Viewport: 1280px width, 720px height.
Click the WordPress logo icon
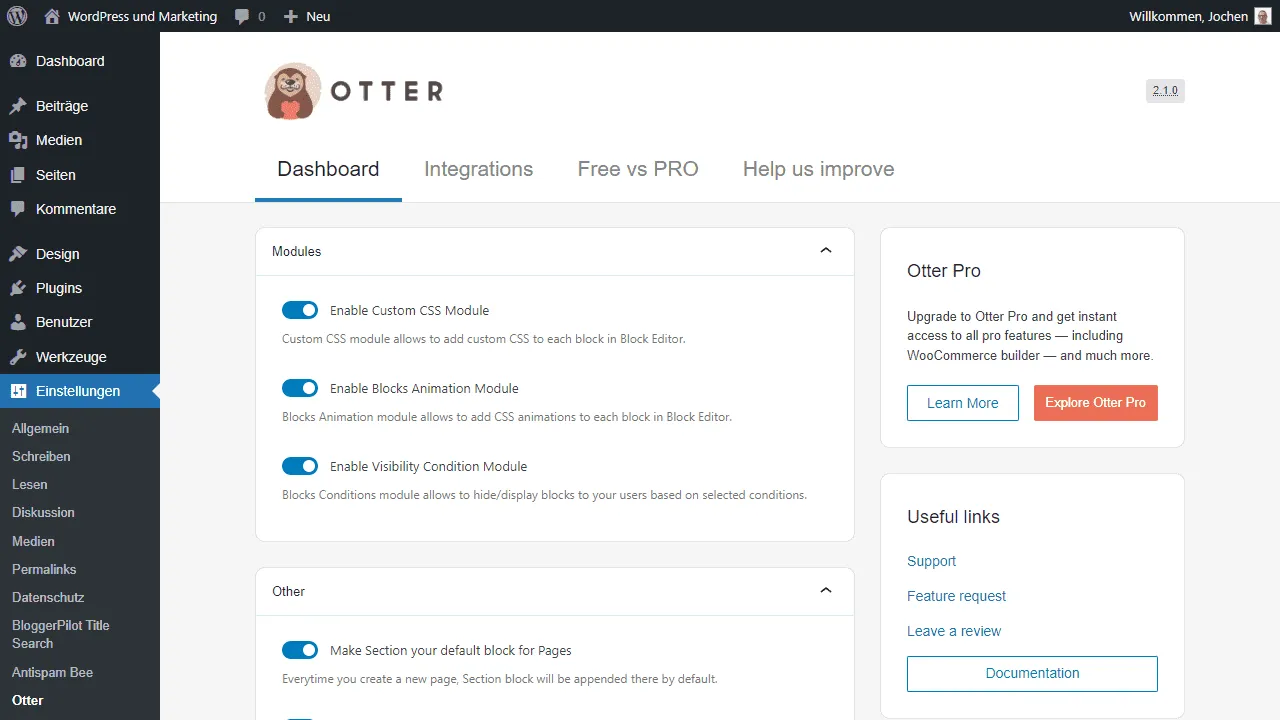[17, 16]
